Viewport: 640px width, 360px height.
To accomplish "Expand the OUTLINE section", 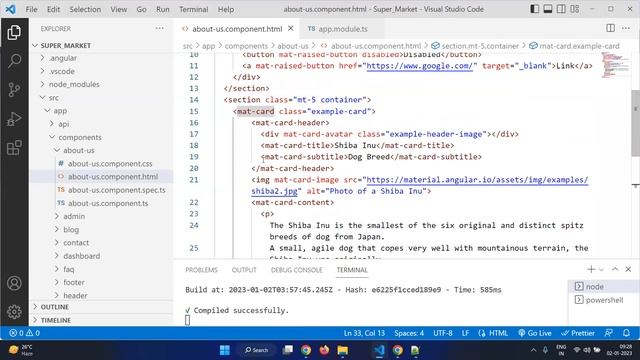I will pos(102,307).
